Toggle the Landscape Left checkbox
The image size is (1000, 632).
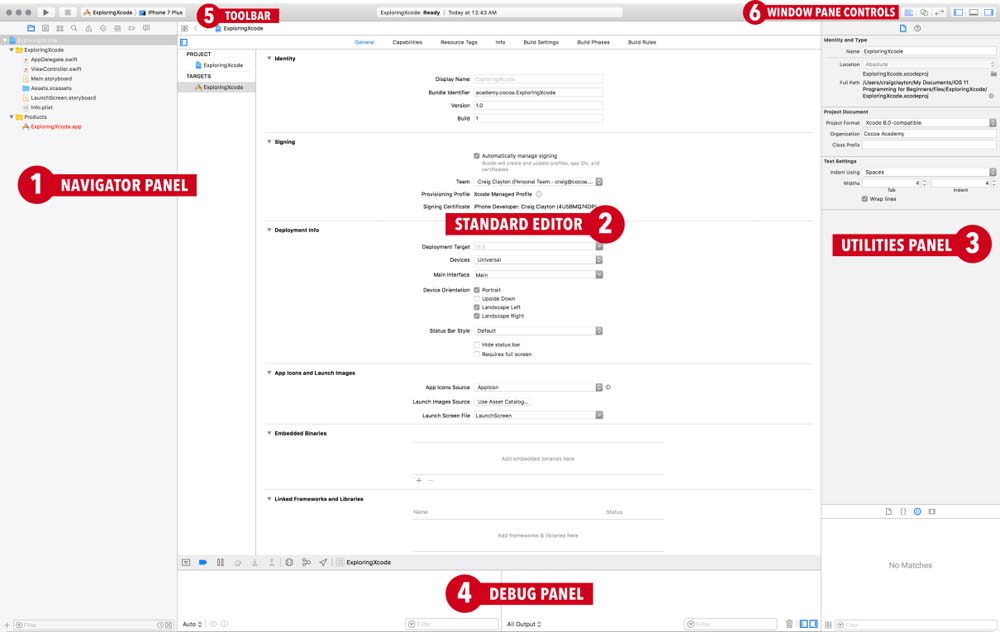(476, 307)
